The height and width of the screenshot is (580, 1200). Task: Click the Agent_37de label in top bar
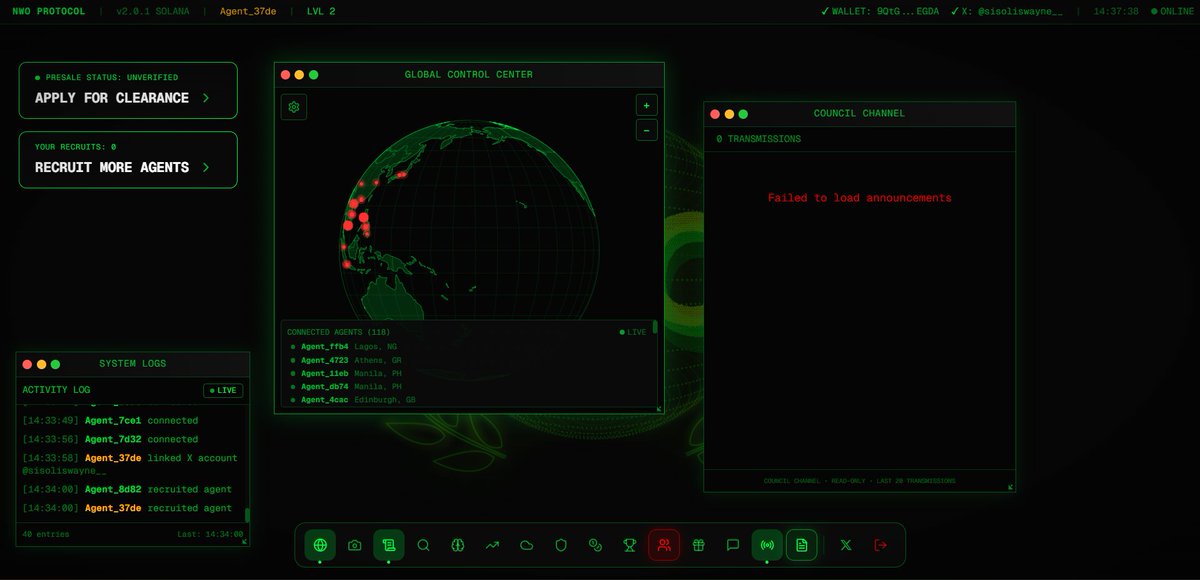click(x=247, y=12)
